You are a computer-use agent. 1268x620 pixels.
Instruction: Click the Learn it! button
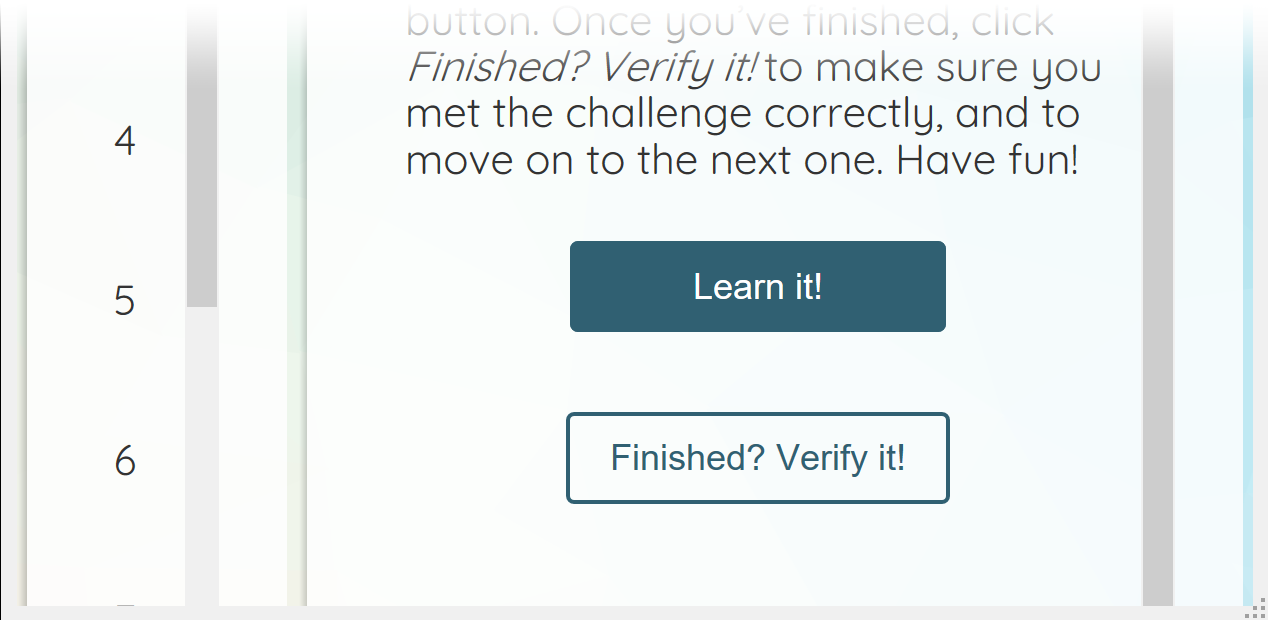point(757,286)
